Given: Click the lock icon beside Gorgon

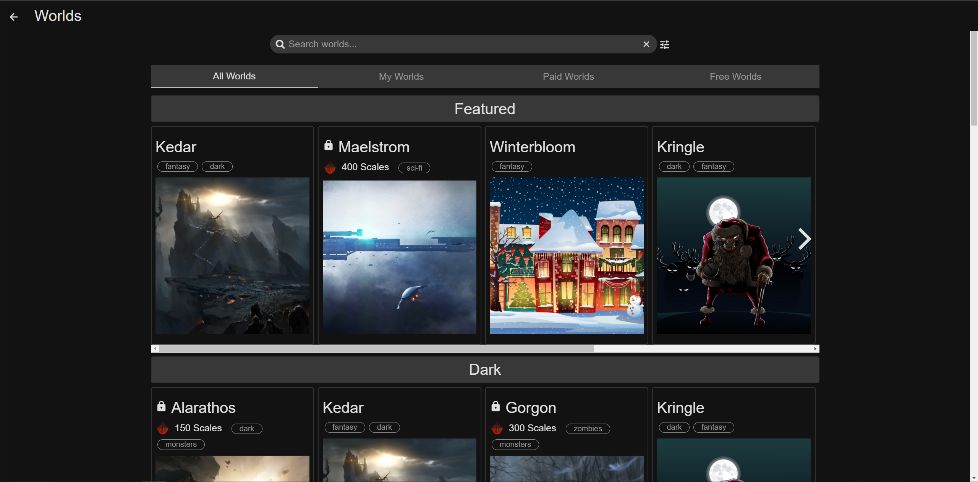Looking at the screenshot, I should coord(496,406).
